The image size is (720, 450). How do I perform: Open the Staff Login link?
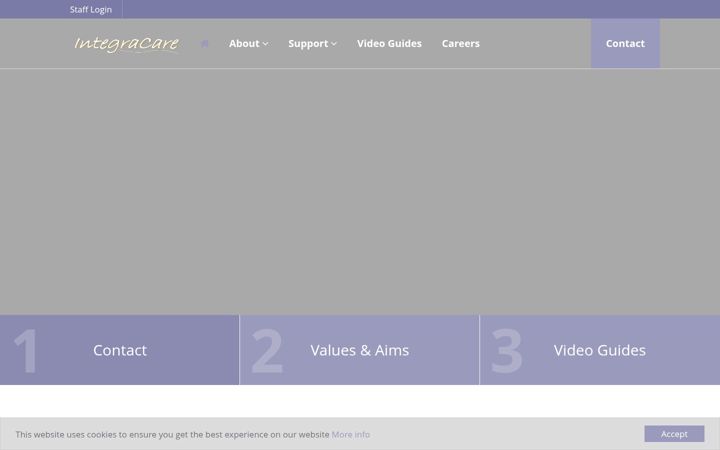tap(90, 9)
